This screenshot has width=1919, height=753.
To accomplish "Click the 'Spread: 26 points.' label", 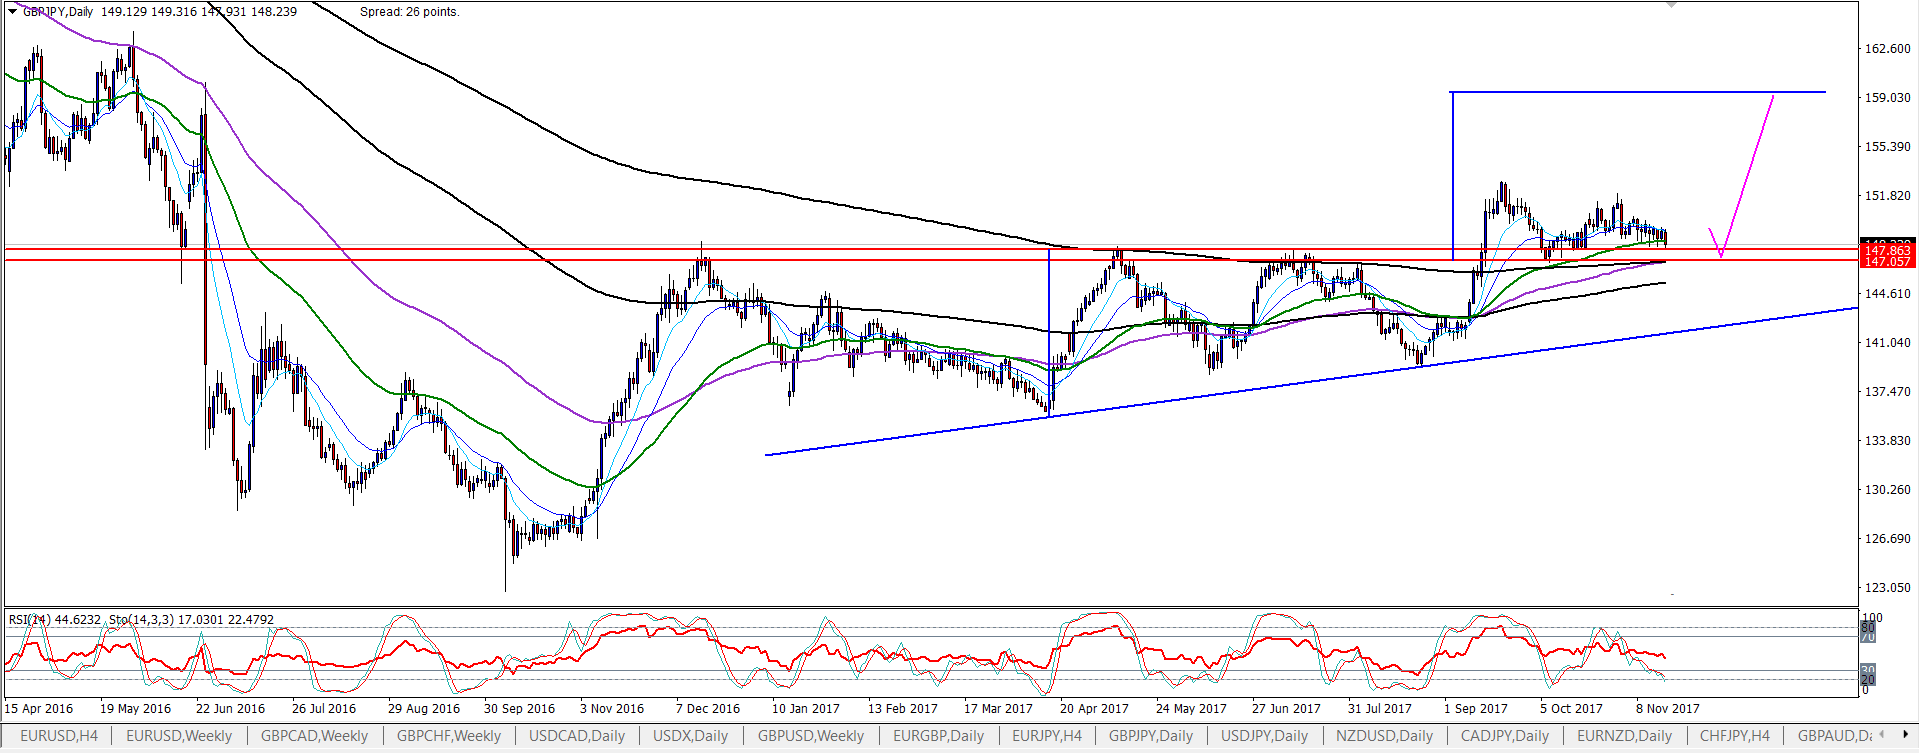I will [410, 12].
